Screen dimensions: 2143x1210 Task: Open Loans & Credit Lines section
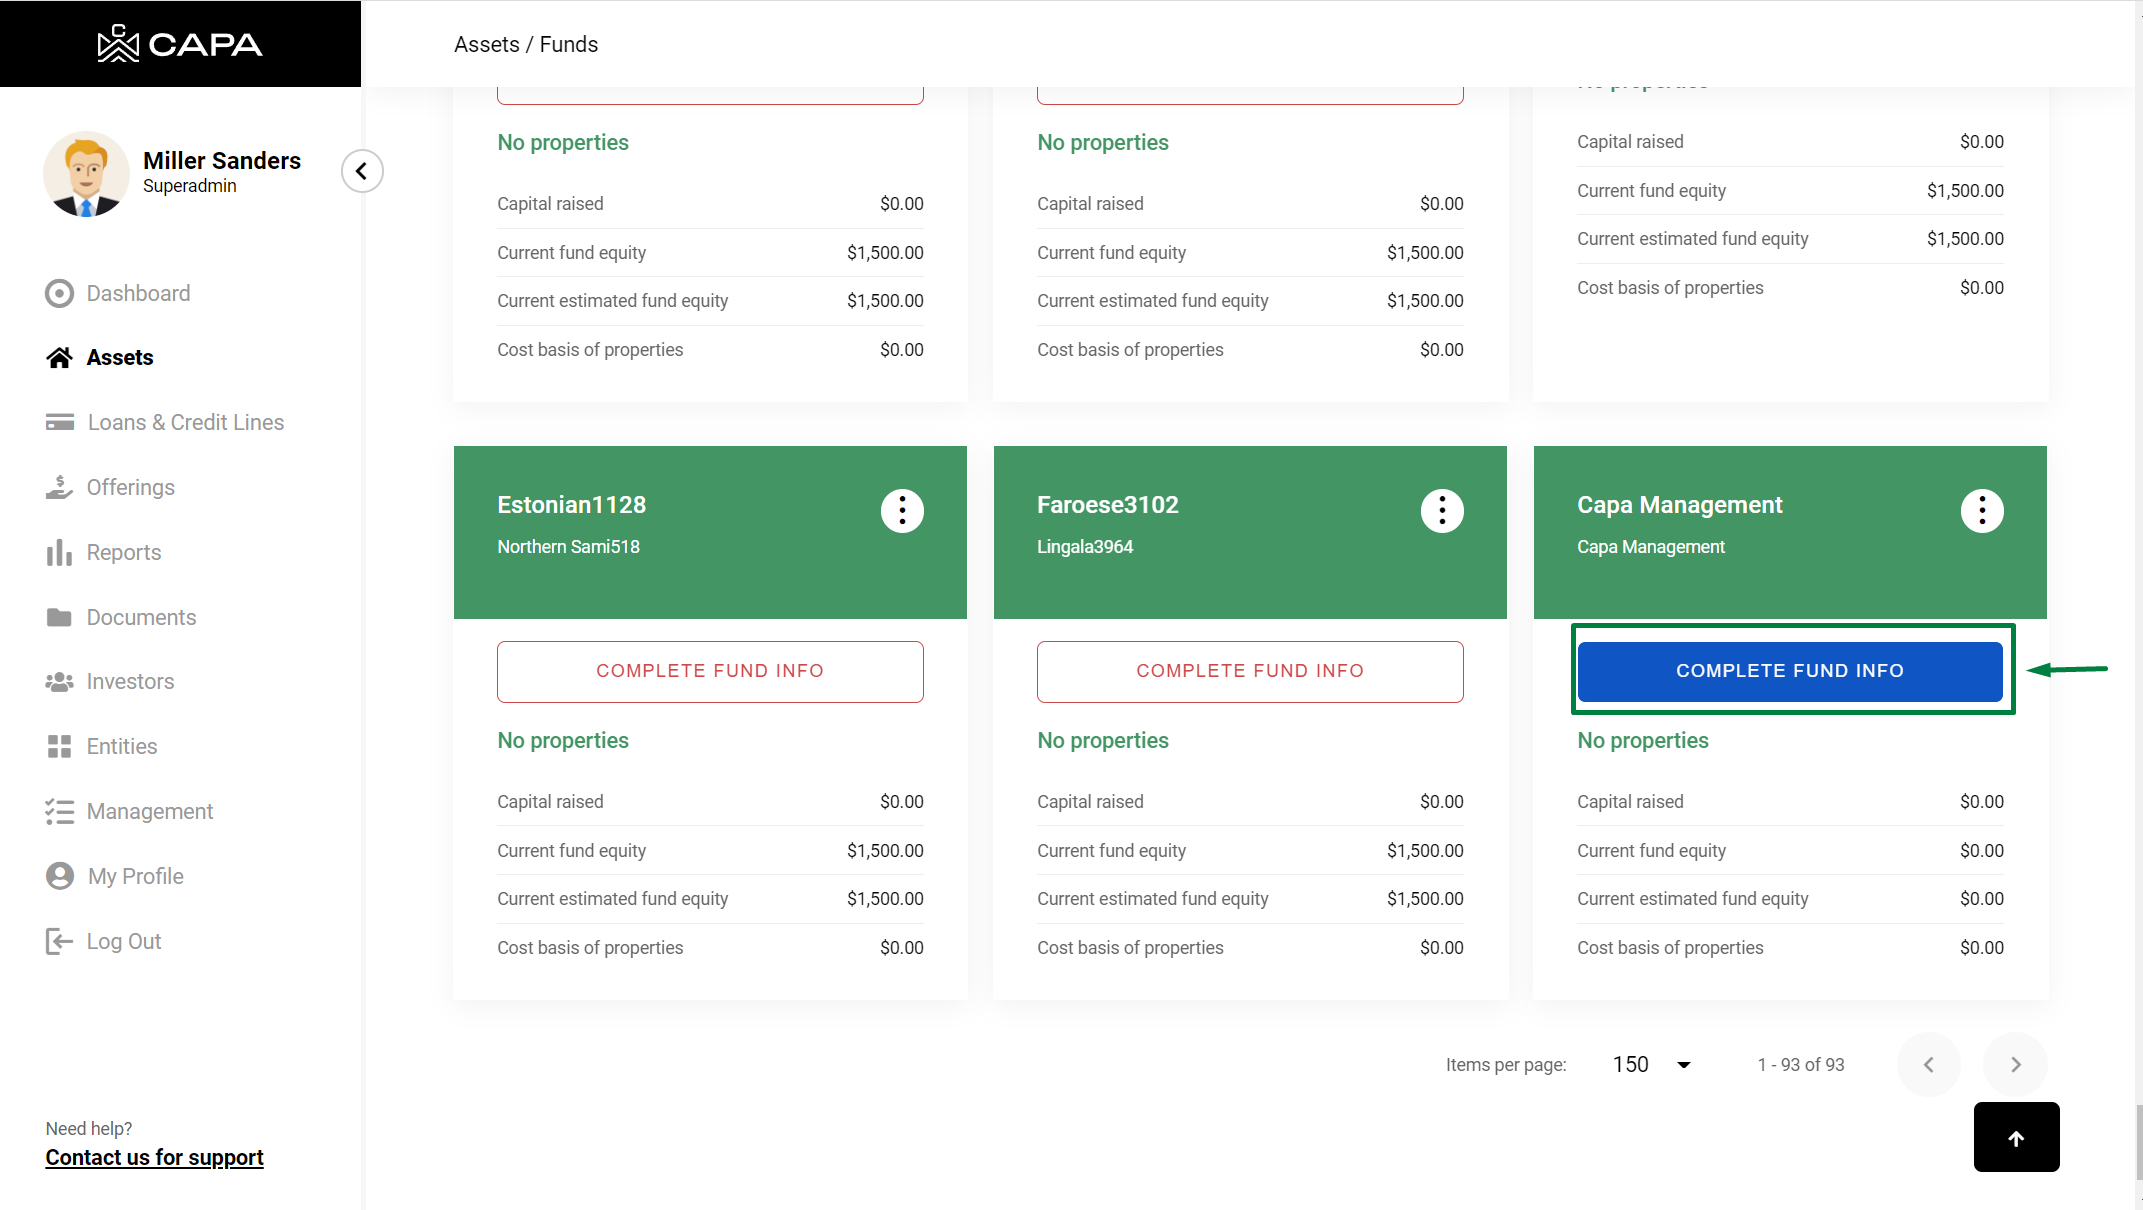point(185,422)
